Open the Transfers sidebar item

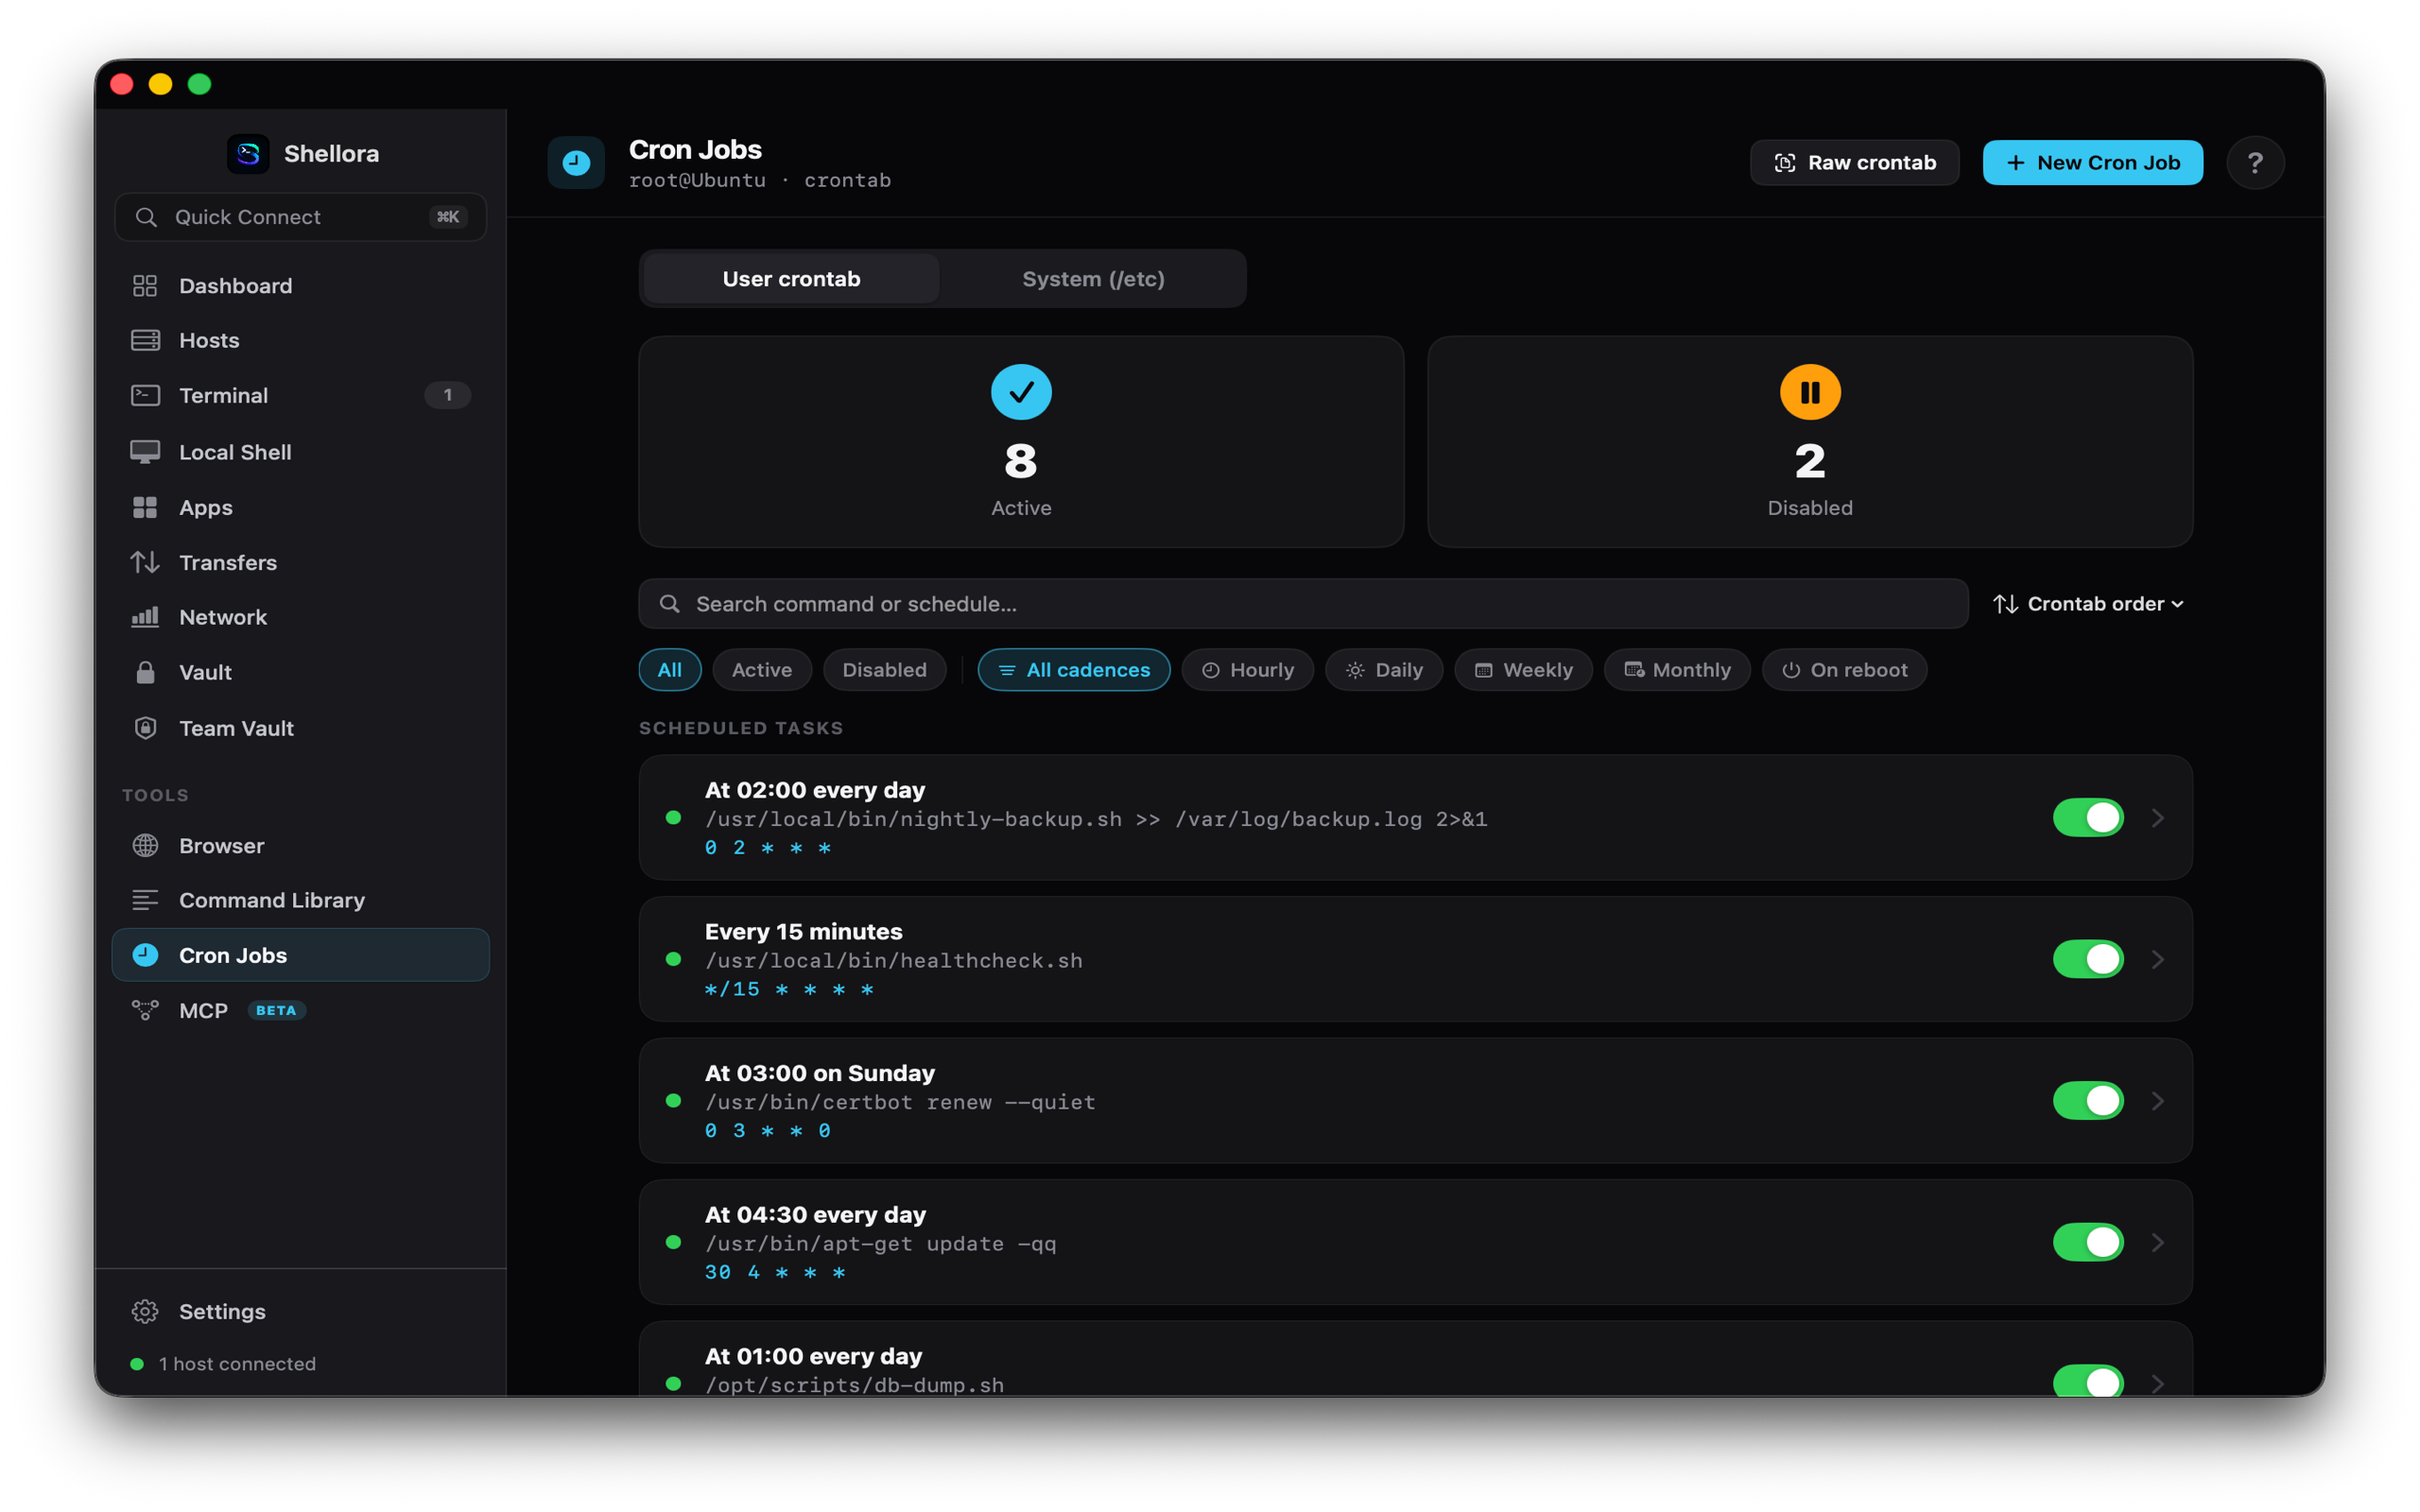coord(300,562)
